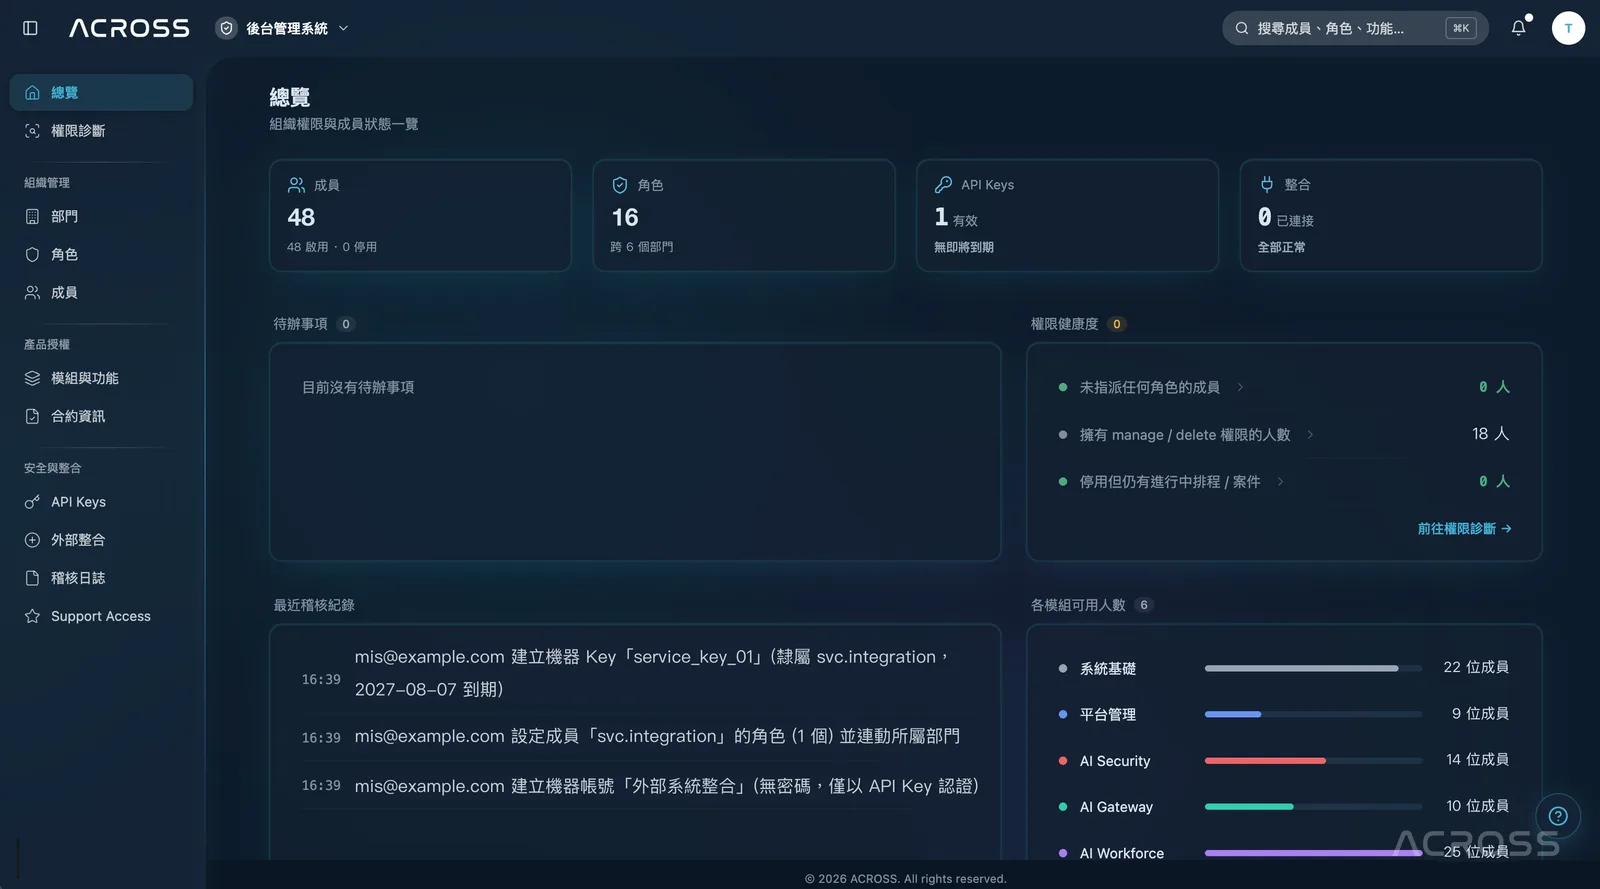The width and height of the screenshot is (1600, 889).
Task: Click the shield icon beside 後台管理系統
Action: [x=227, y=28]
